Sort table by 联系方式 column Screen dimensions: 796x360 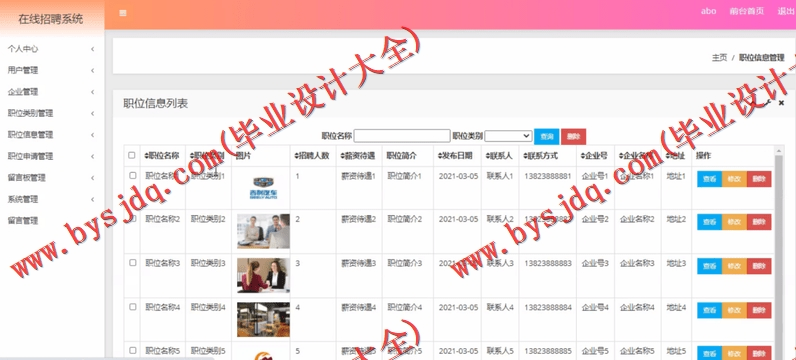(x=540, y=156)
